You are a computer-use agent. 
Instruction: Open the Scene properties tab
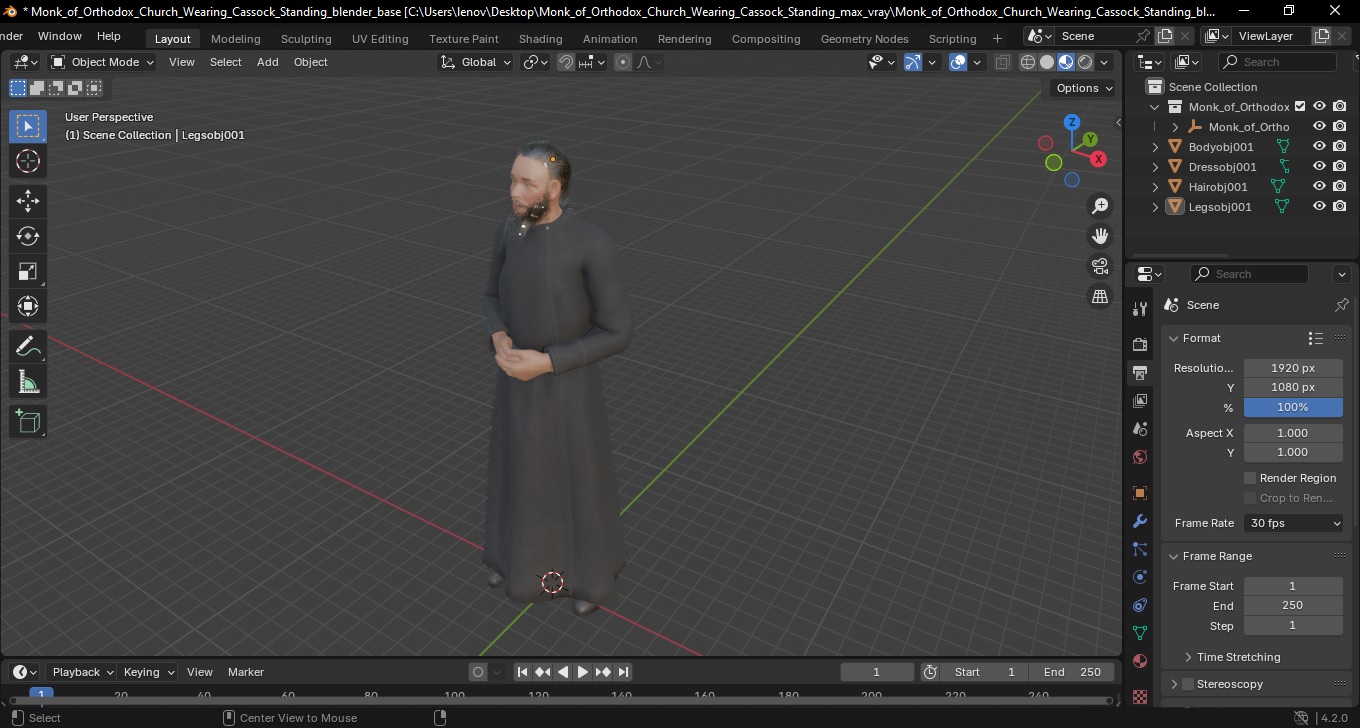coord(1140,429)
